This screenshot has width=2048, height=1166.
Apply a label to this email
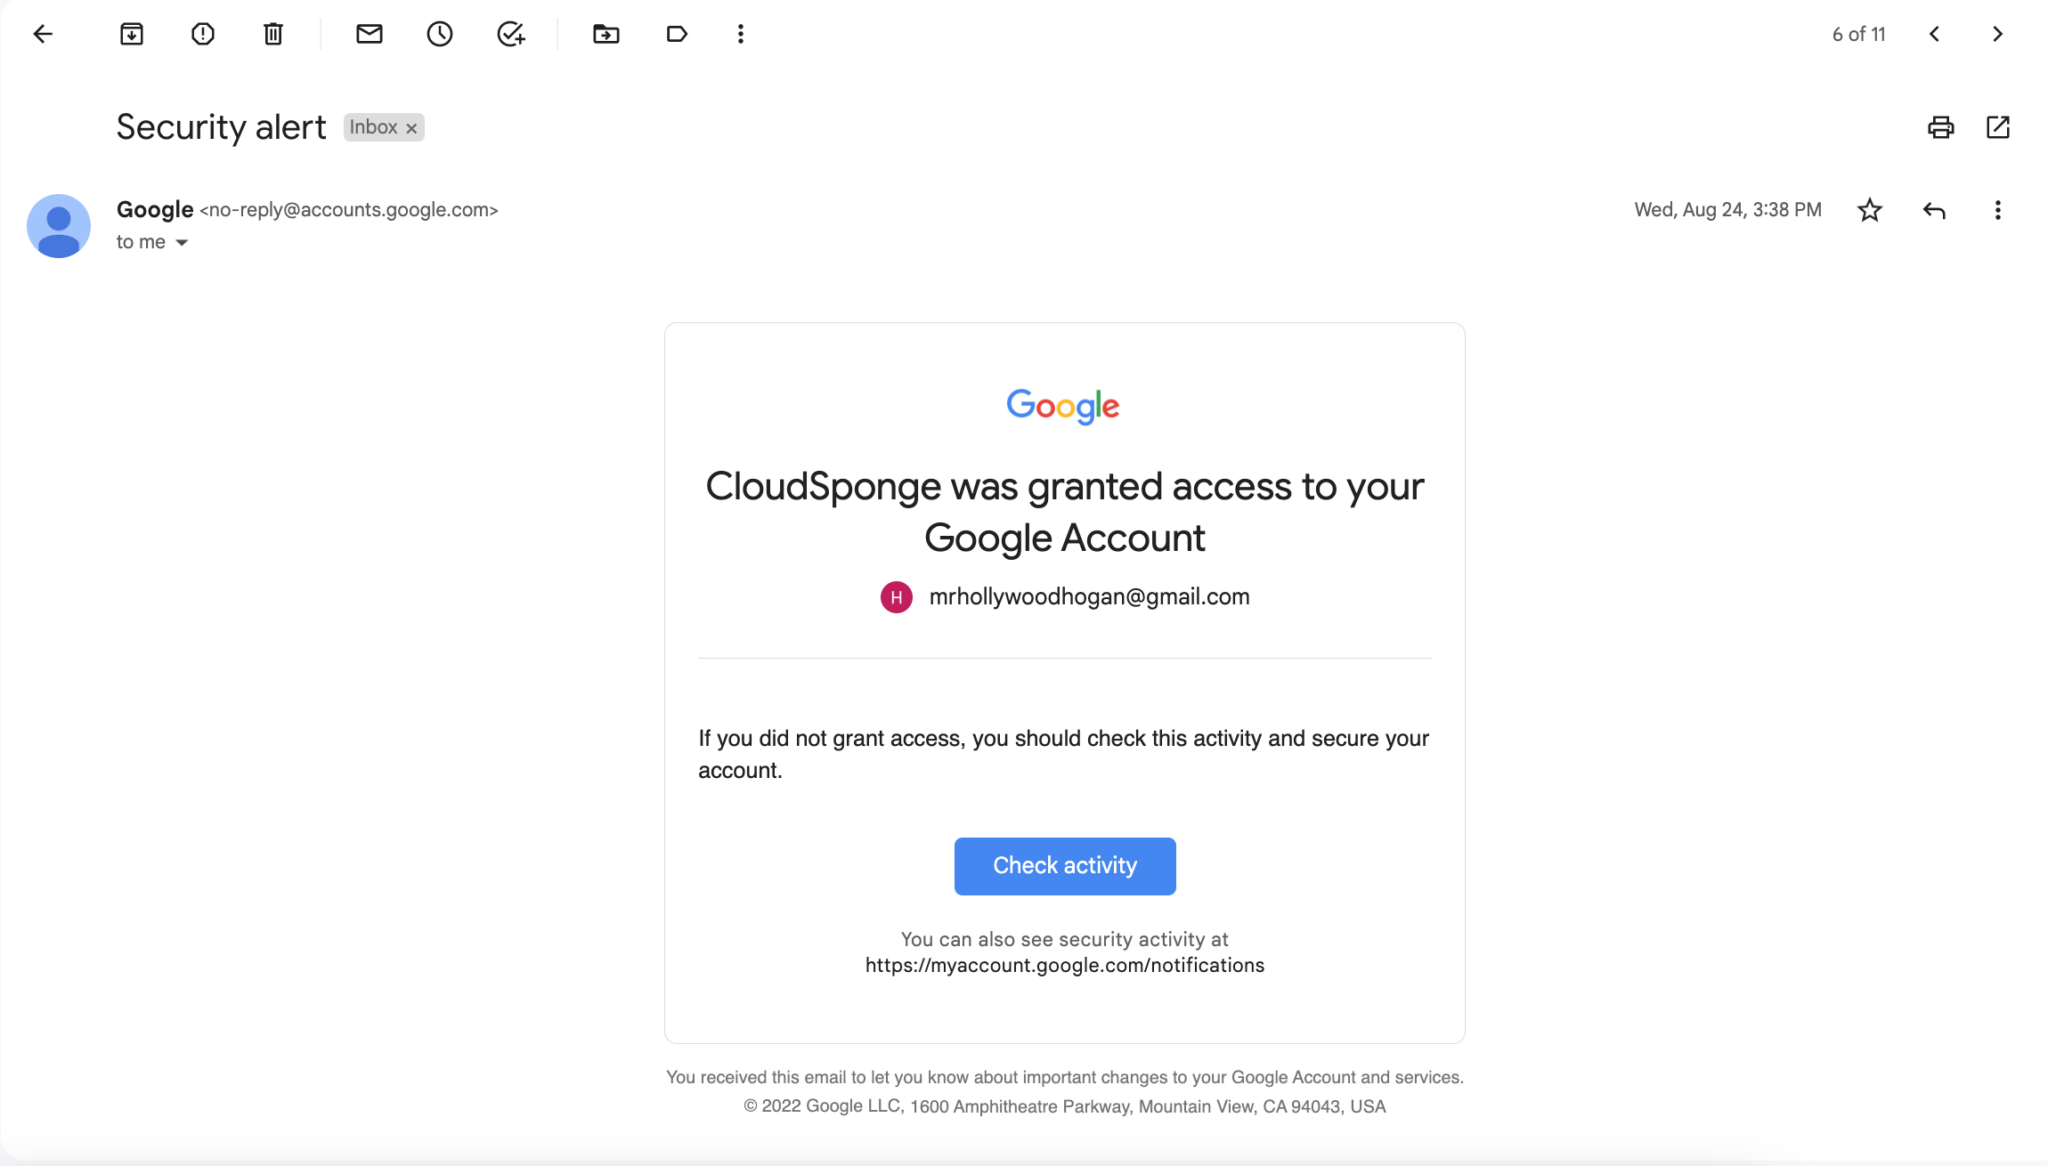676,33
